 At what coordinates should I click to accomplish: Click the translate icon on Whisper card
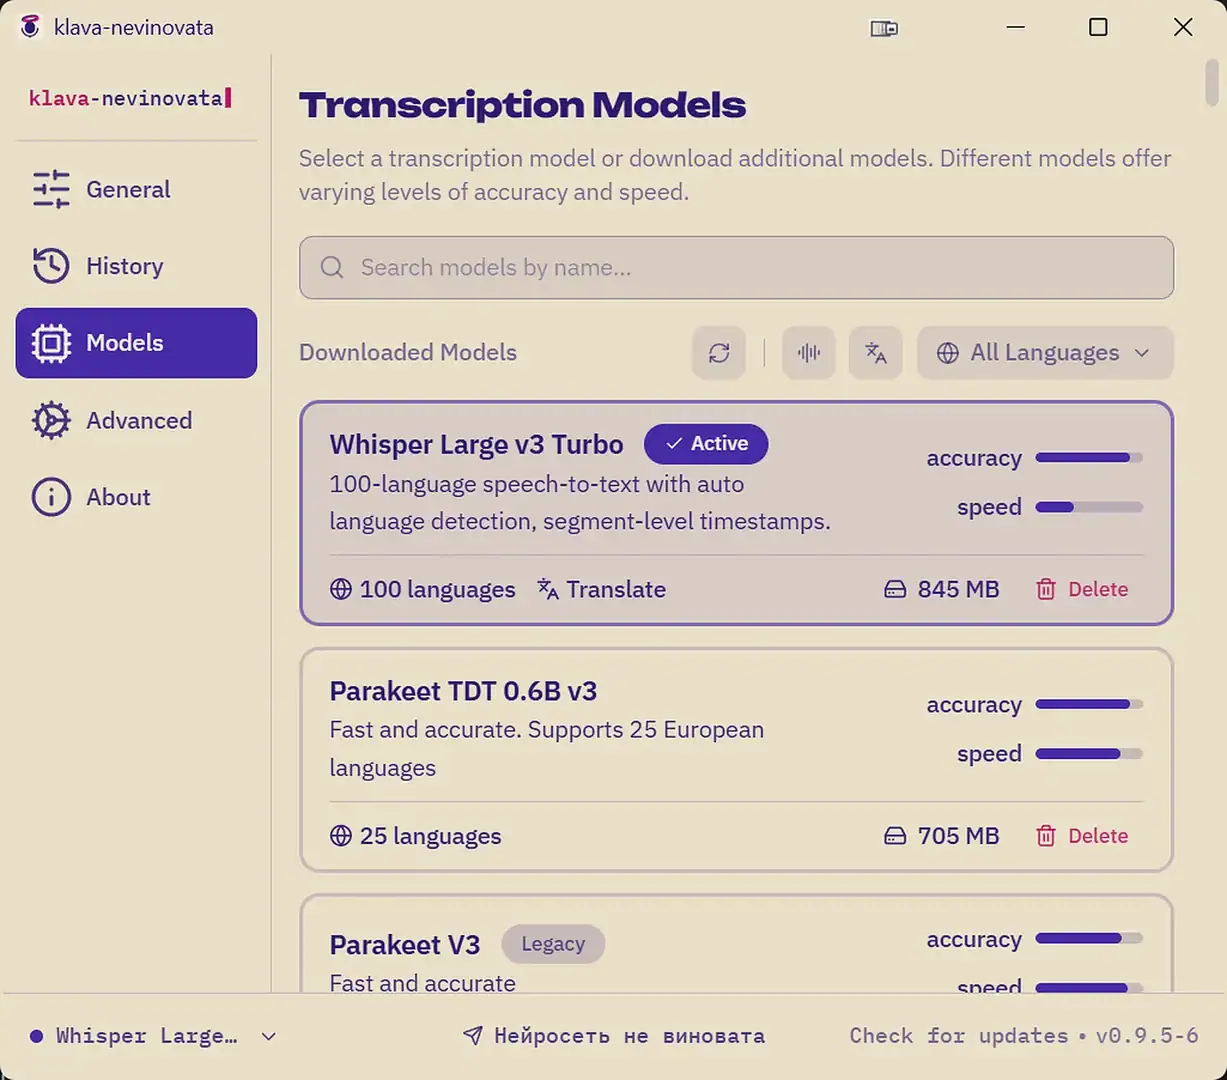[x=548, y=589]
